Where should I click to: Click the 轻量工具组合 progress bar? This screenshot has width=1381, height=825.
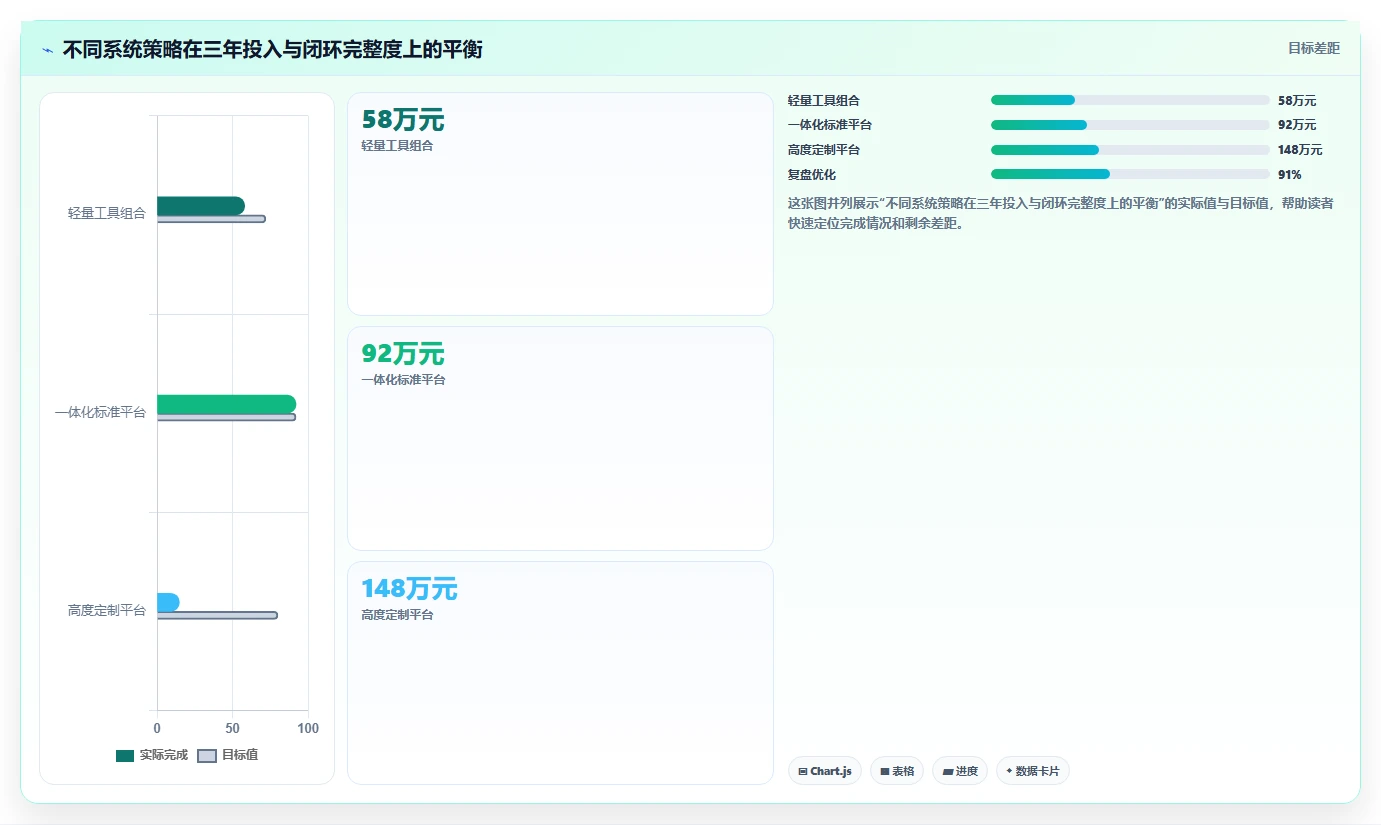[x=1130, y=100]
